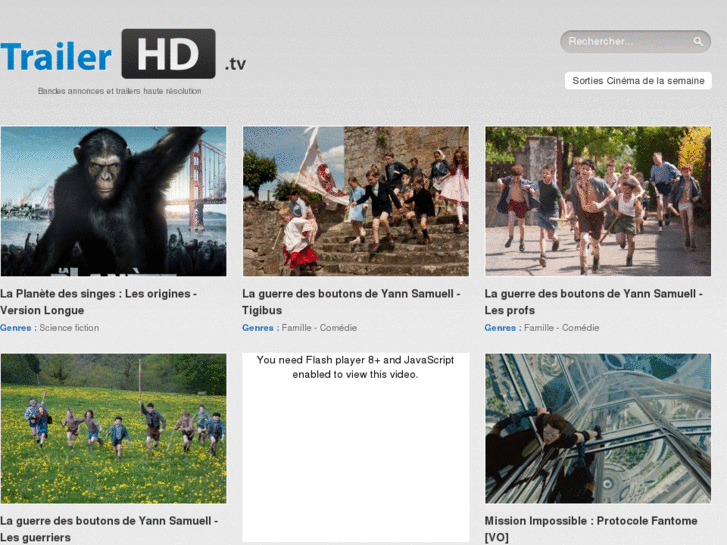The width and height of the screenshot is (727, 545).
Task: Open Sorties Cinéma de la semaine
Action: (638, 81)
